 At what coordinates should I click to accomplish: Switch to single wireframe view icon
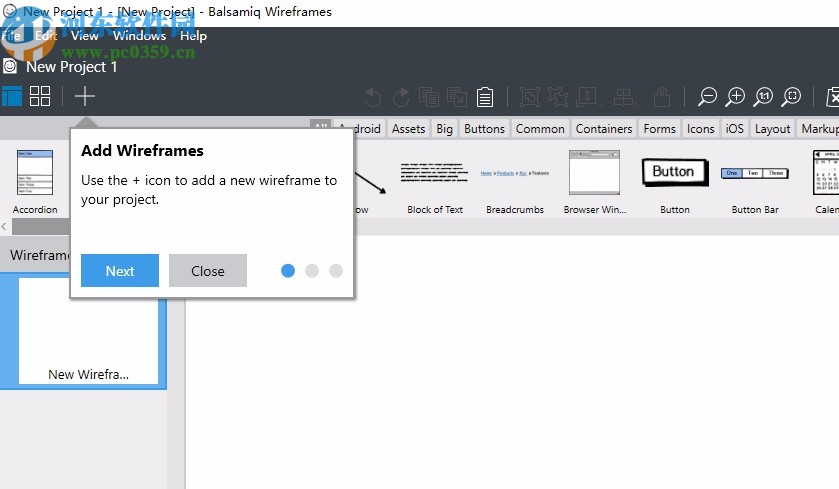coord(12,97)
